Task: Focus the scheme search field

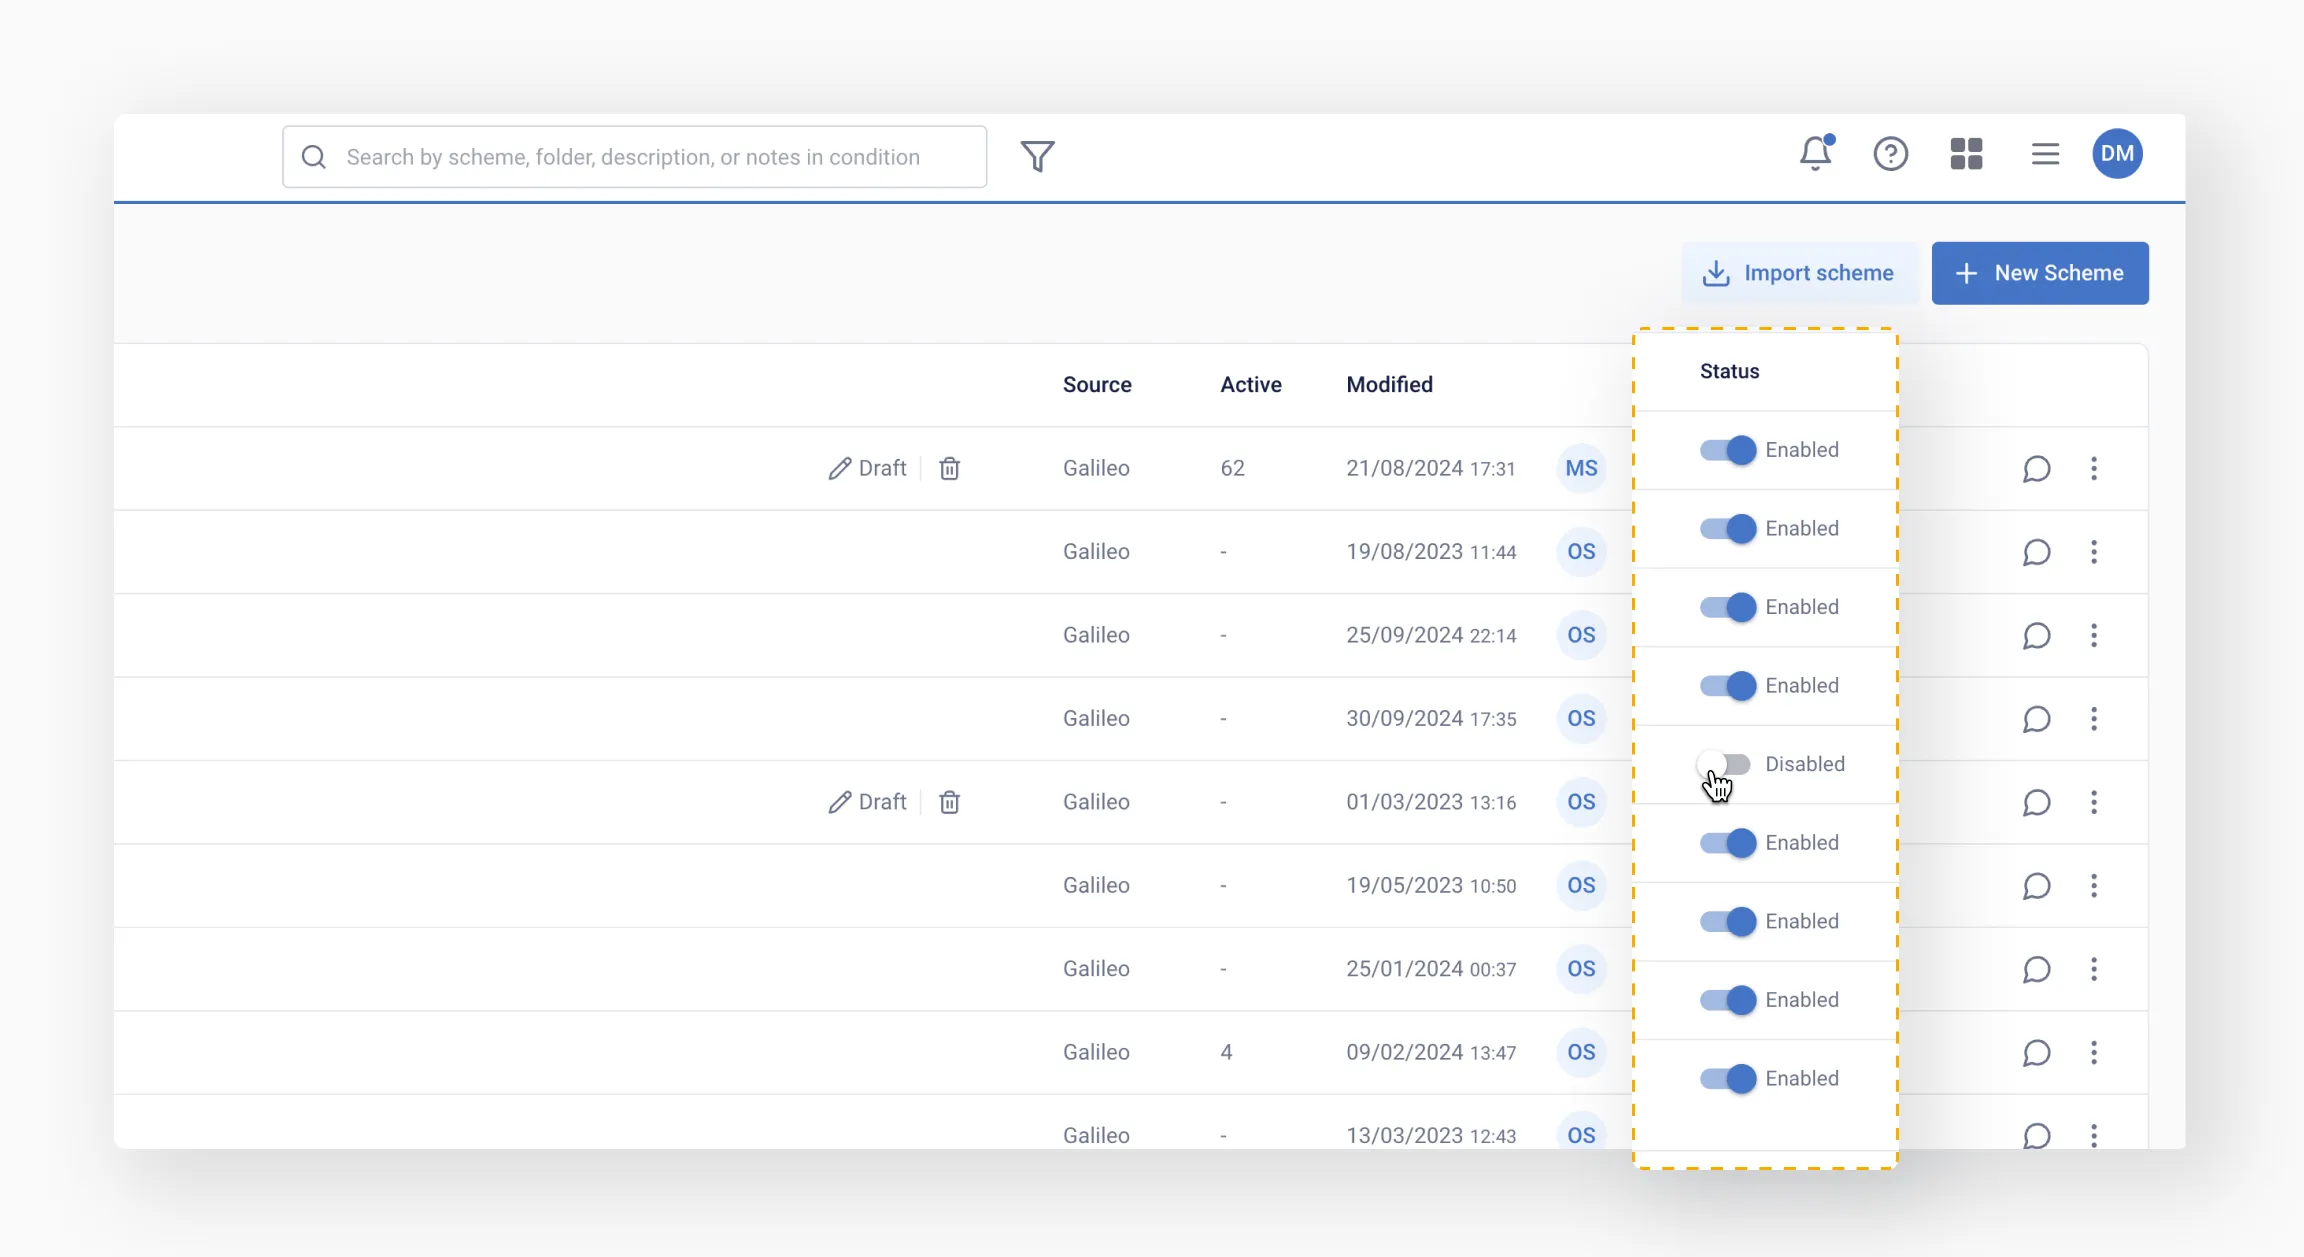Action: (635, 157)
